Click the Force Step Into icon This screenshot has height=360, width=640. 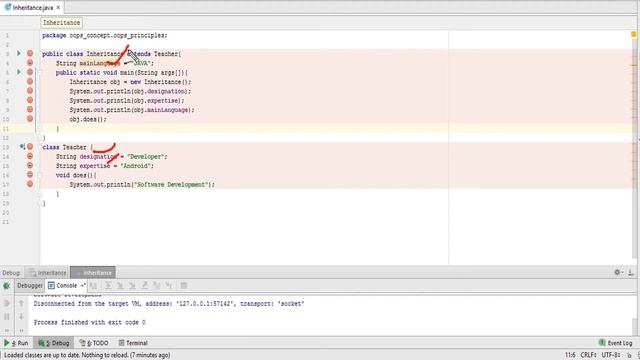pyautogui.click(x=132, y=286)
